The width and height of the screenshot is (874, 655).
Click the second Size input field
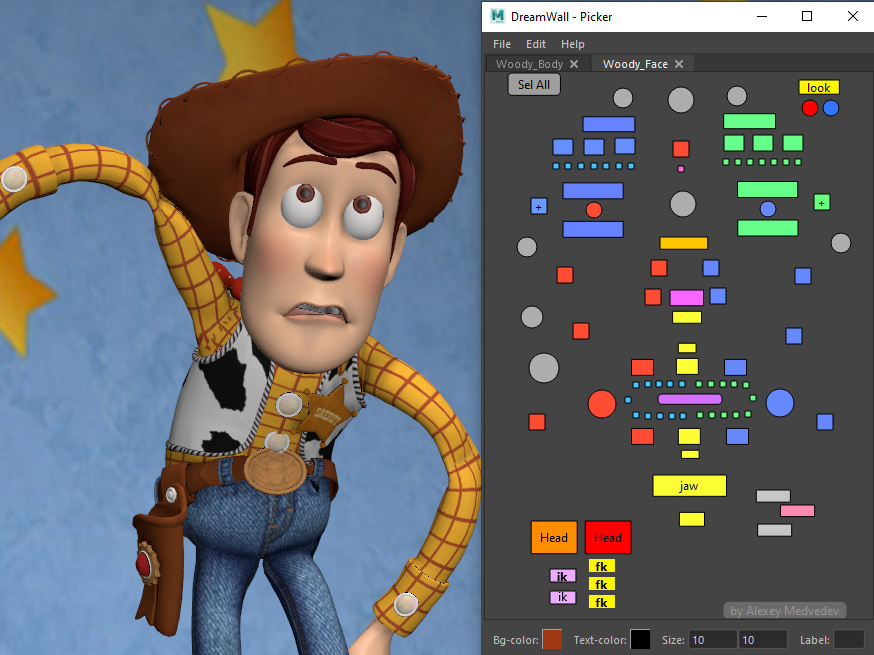point(763,640)
